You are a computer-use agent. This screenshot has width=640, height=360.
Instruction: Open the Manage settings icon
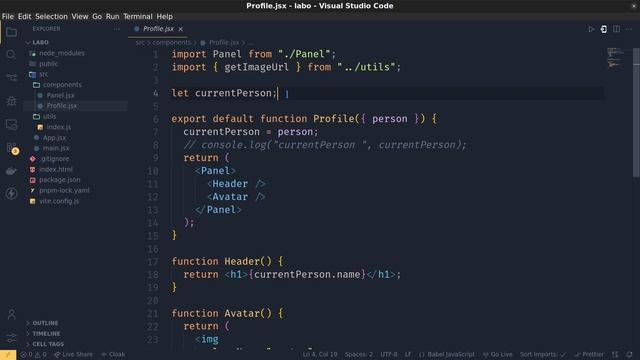point(11,338)
